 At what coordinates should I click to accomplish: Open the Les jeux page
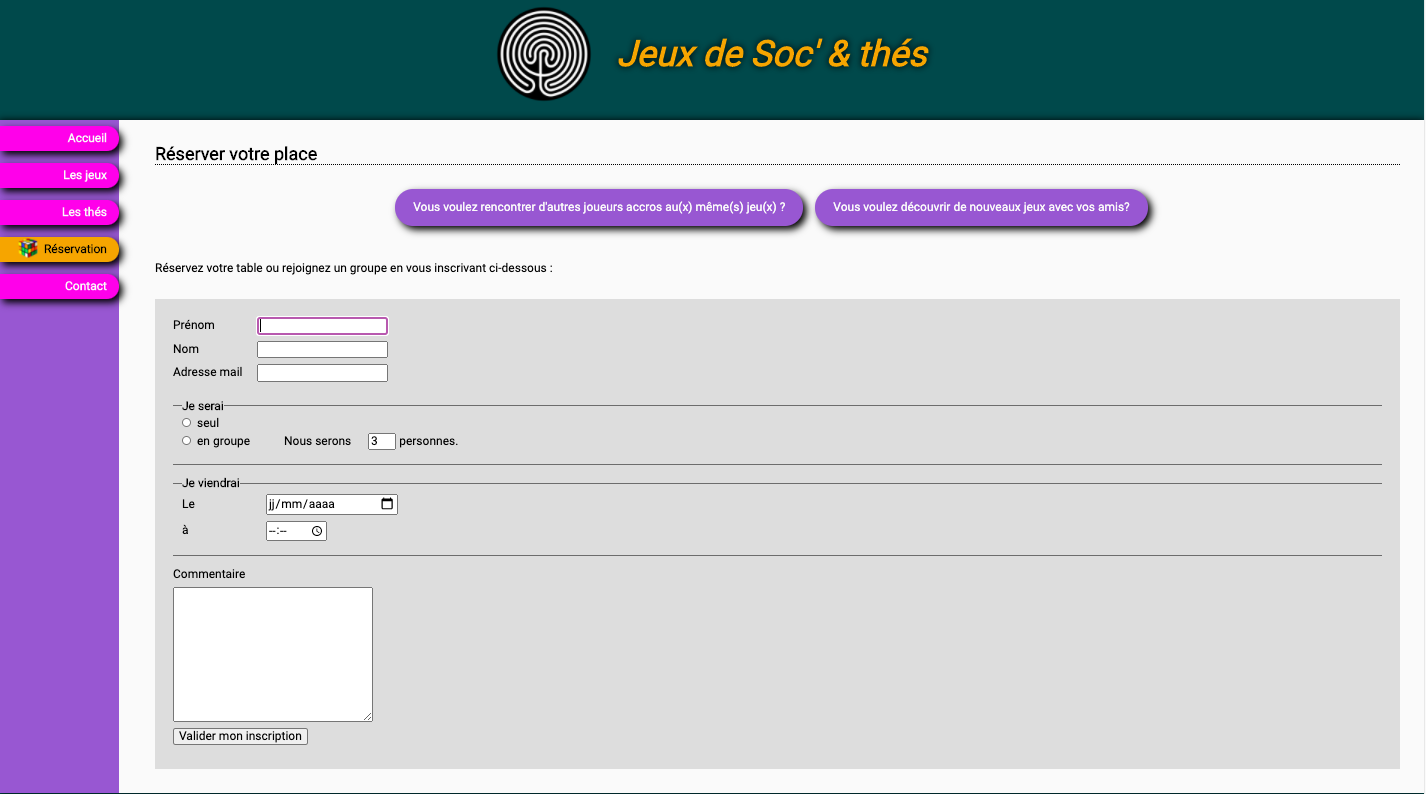[60, 175]
